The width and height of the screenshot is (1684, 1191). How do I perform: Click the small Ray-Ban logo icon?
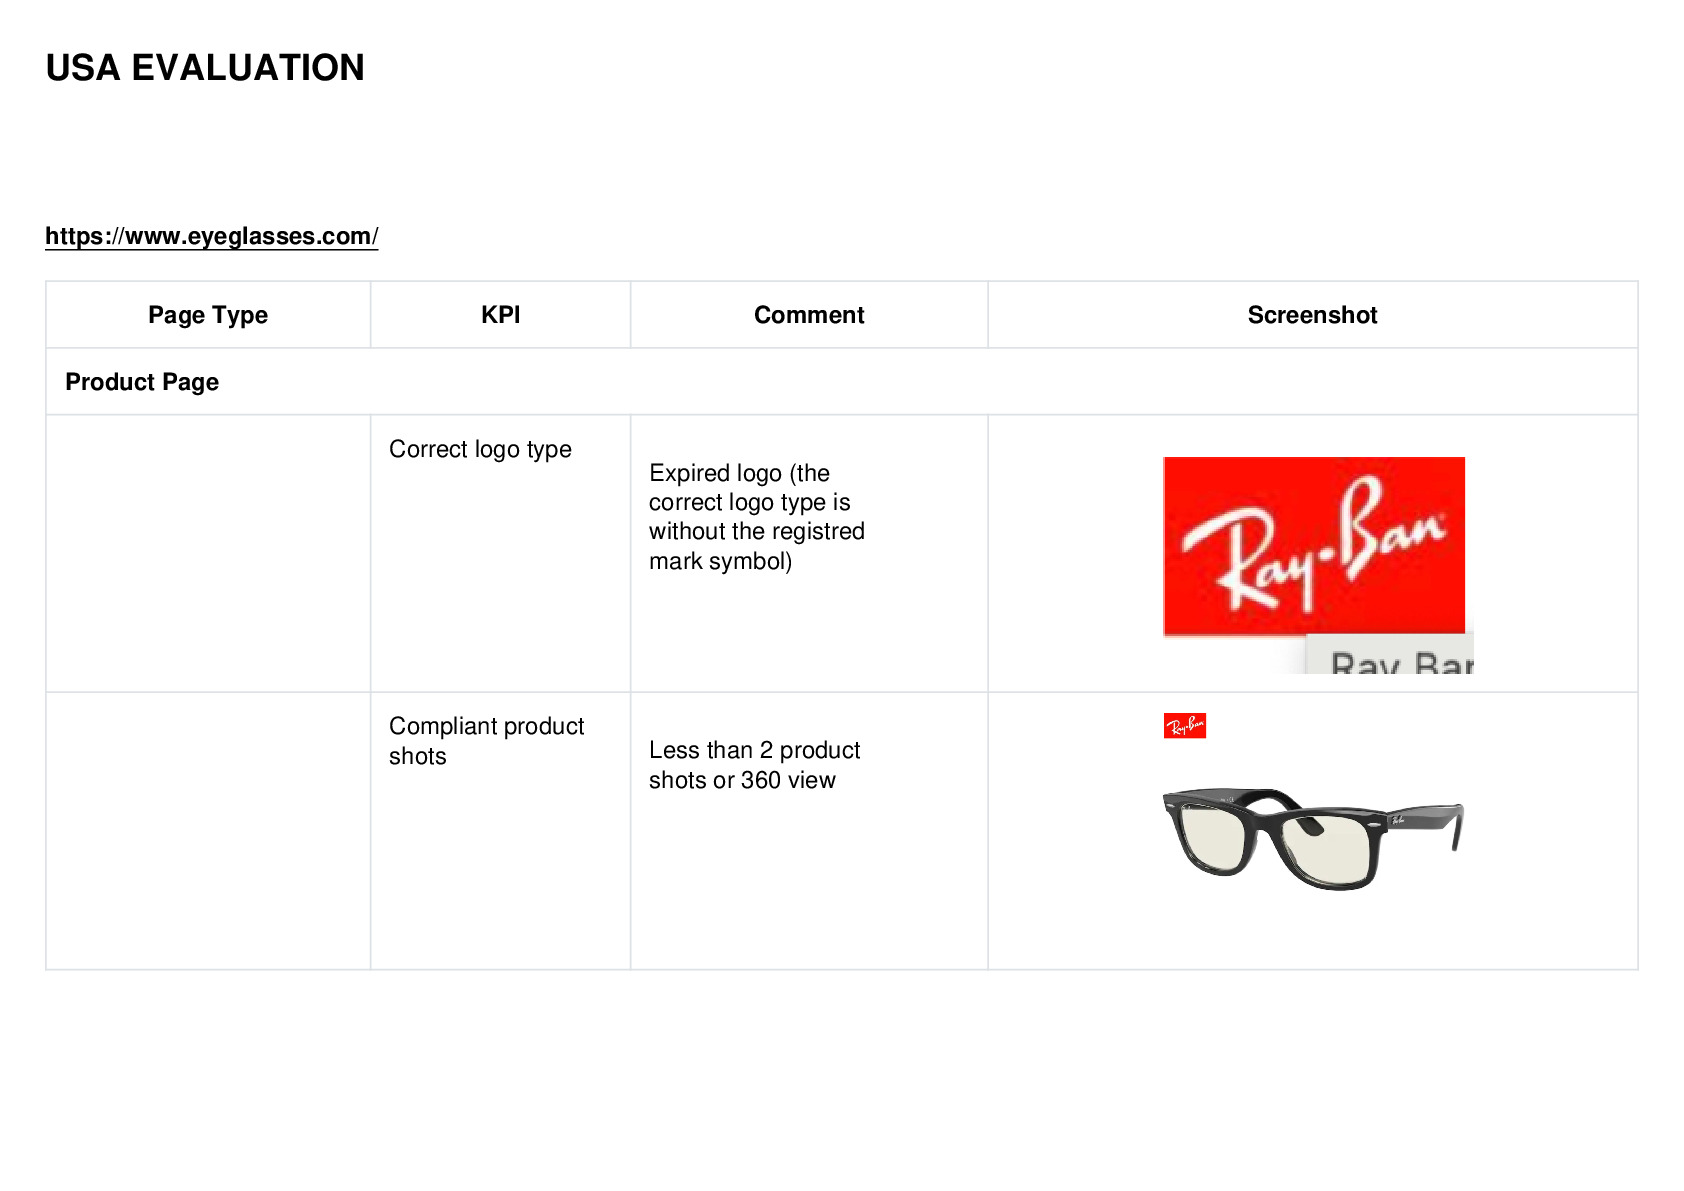point(1185,726)
